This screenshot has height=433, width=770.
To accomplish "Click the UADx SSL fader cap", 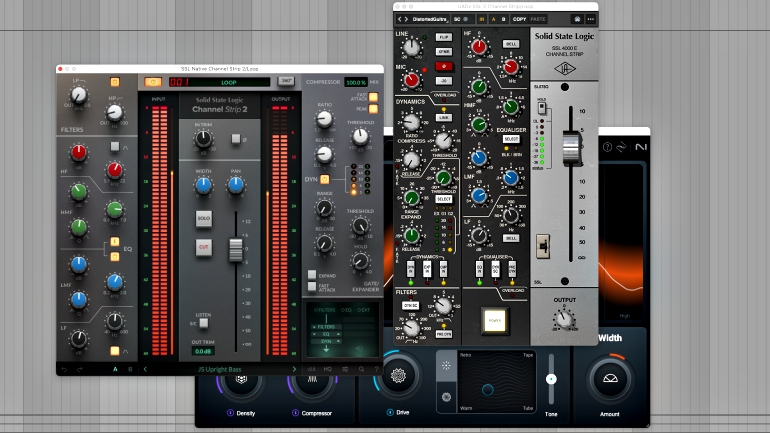I will [571, 147].
